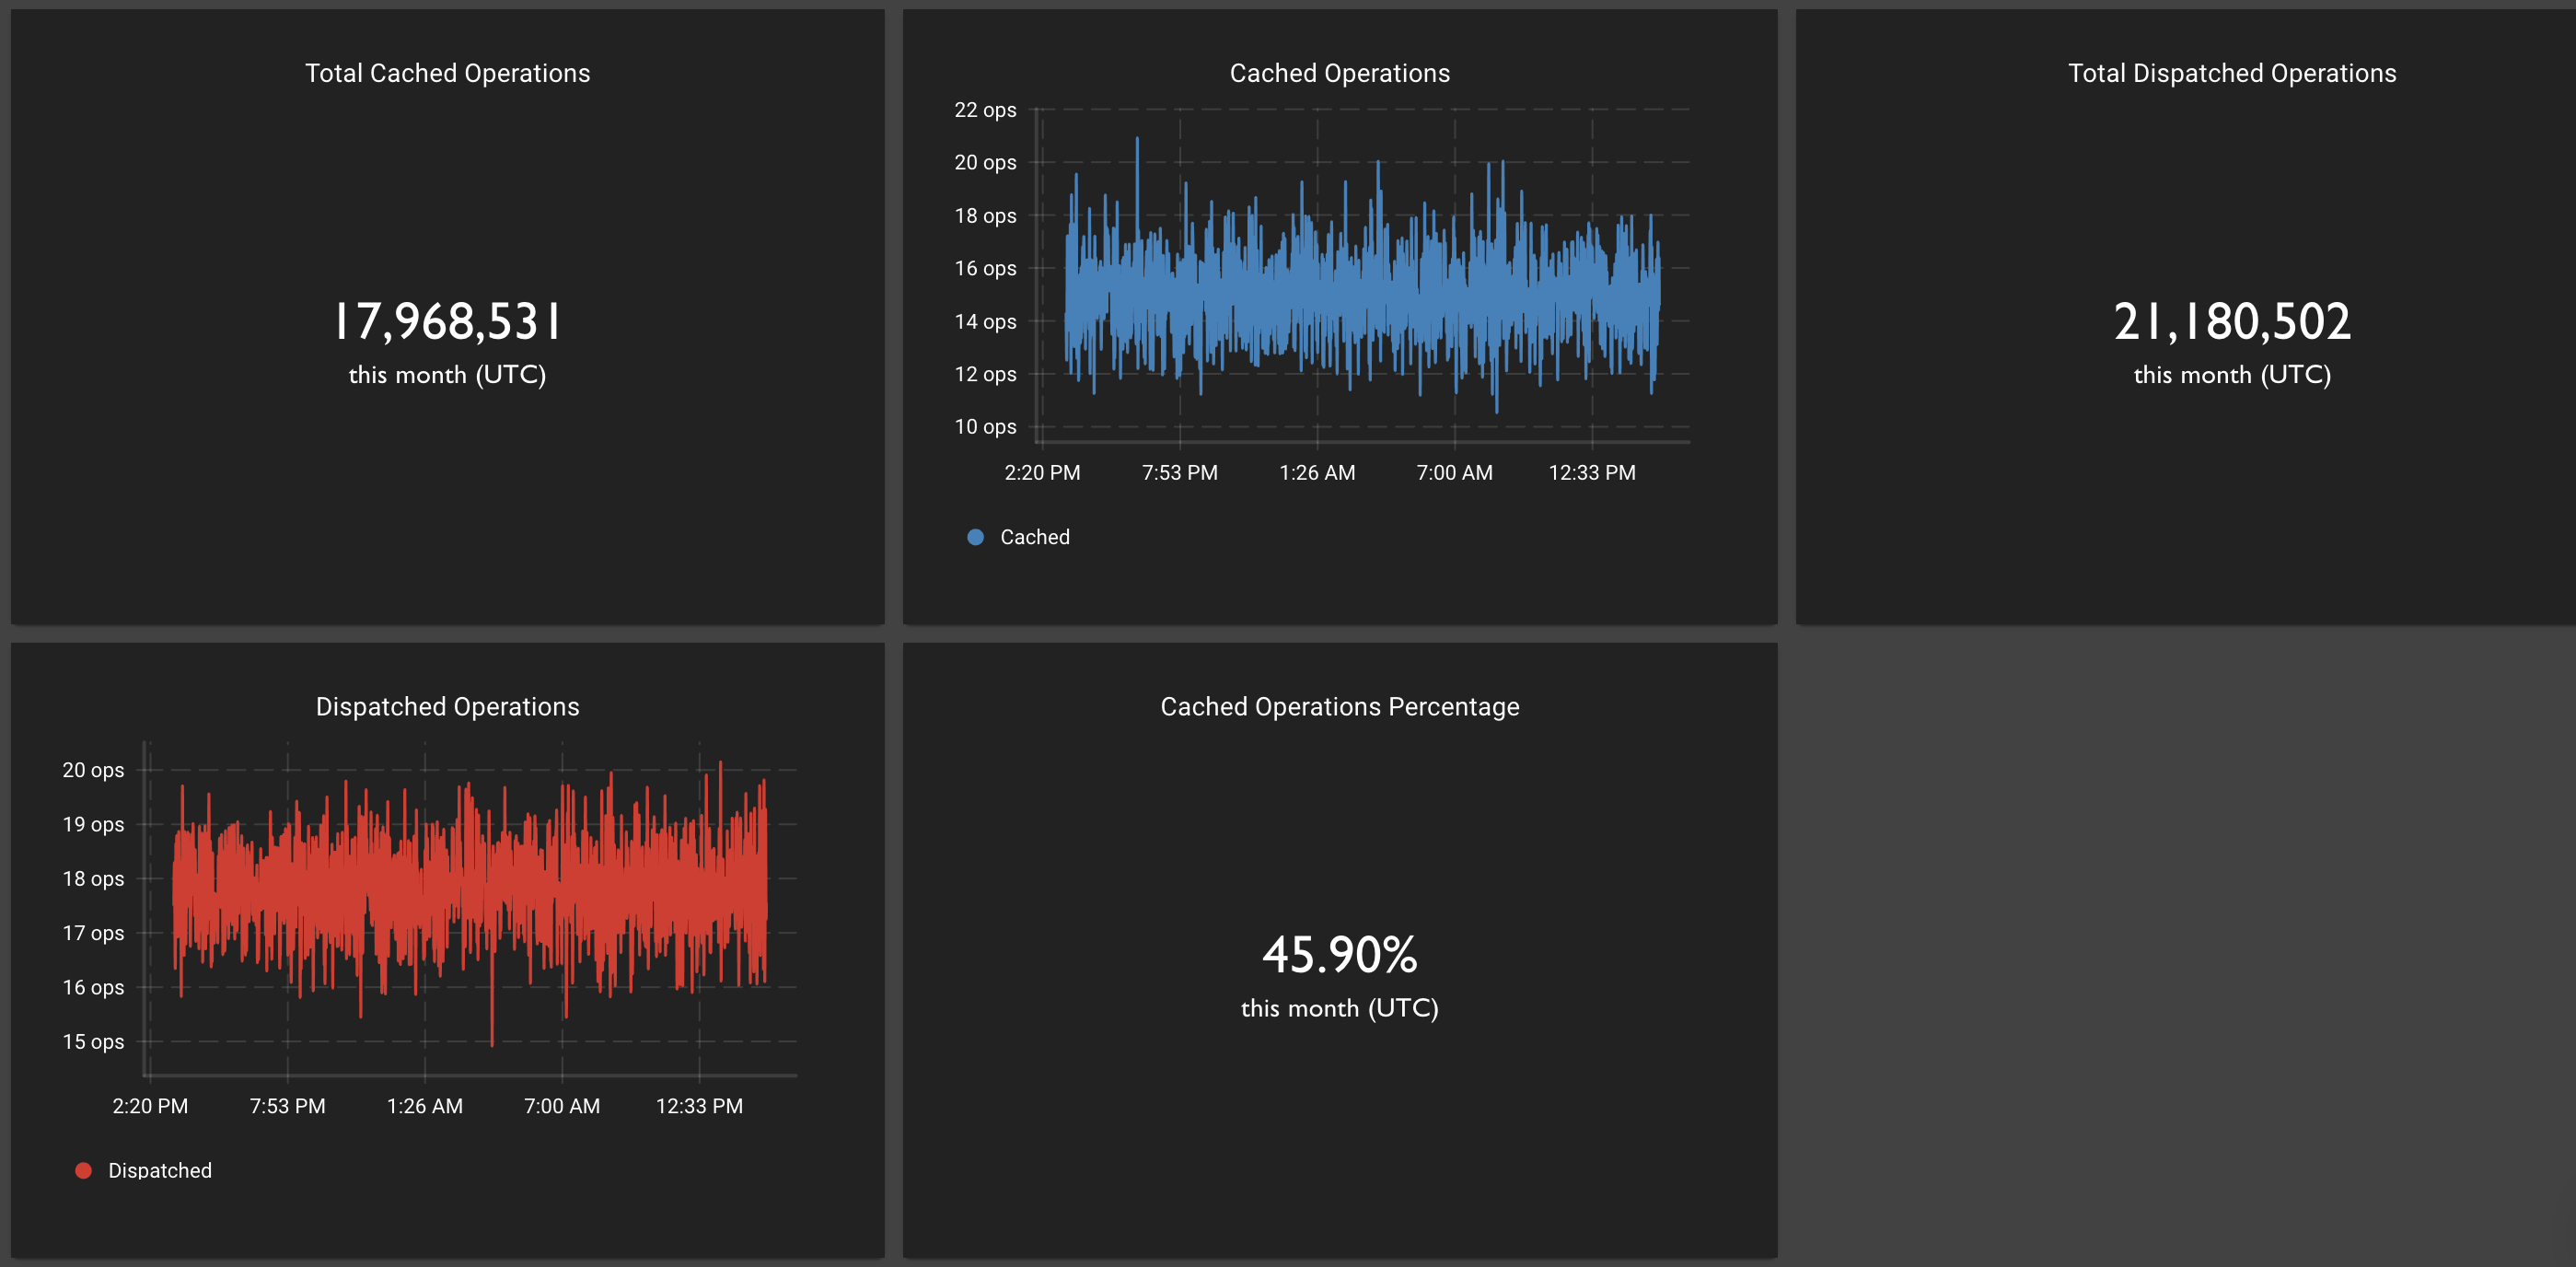Image resolution: width=2576 pixels, height=1267 pixels.
Task: Toggle the Dispatched series legend label
Action: click(x=160, y=1170)
